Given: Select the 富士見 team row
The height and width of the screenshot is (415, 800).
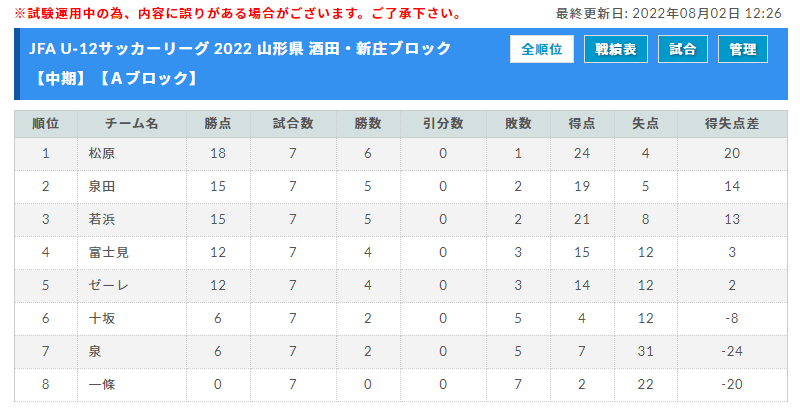Looking at the screenshot, I should pyautogui.click(x=401, y=252).
